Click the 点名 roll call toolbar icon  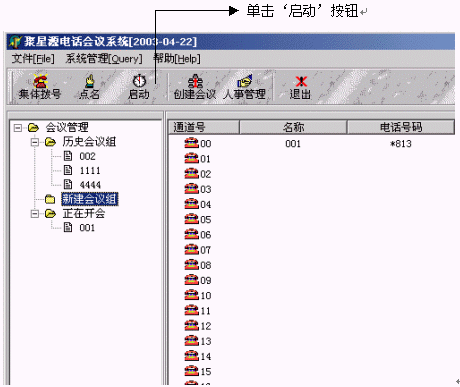(89, 81)
